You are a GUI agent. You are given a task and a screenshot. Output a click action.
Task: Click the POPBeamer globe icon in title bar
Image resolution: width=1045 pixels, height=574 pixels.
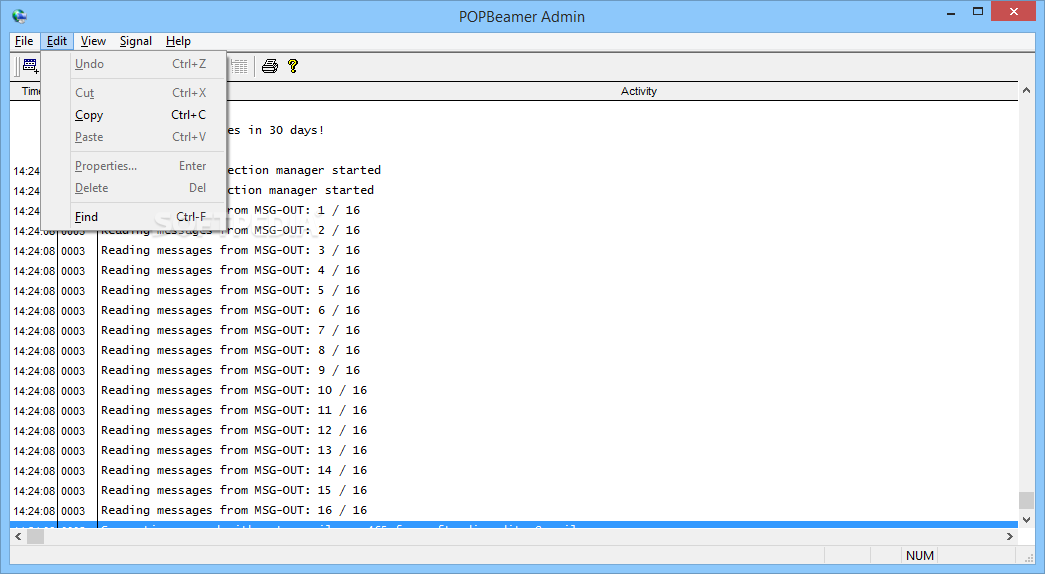(19, 16)
